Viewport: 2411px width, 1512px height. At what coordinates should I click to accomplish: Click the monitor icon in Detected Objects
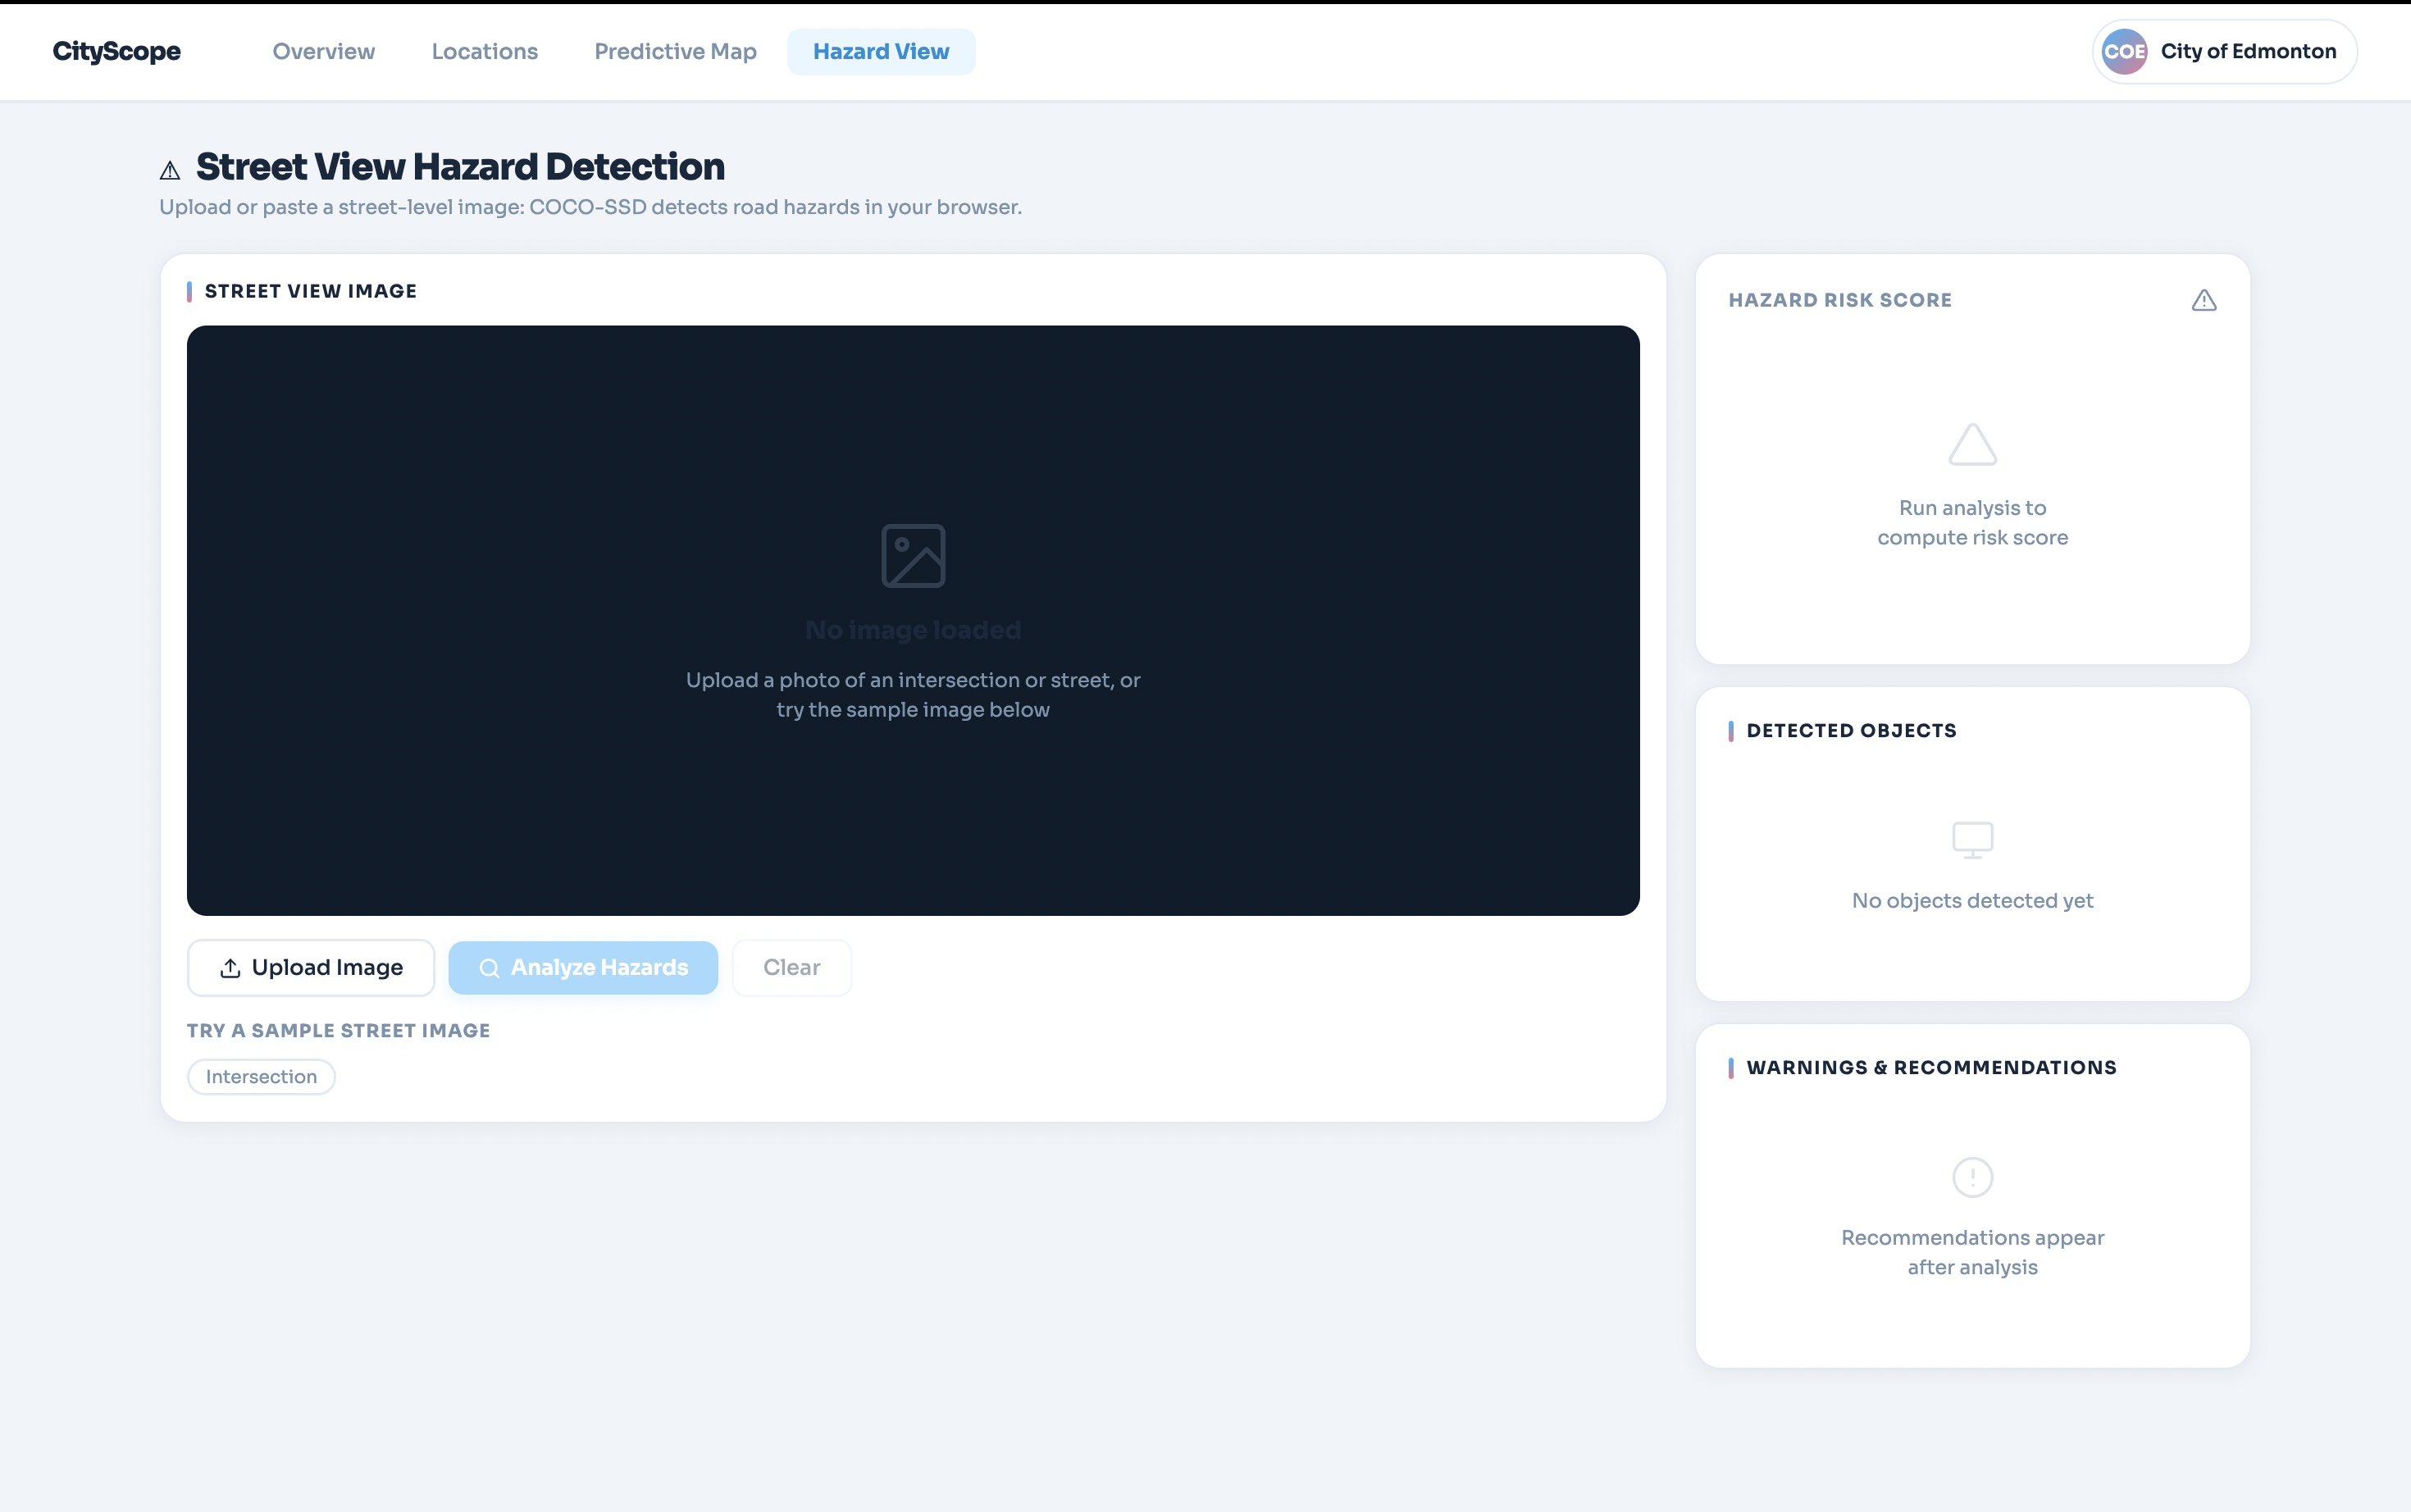click(x=1972, y=840)
